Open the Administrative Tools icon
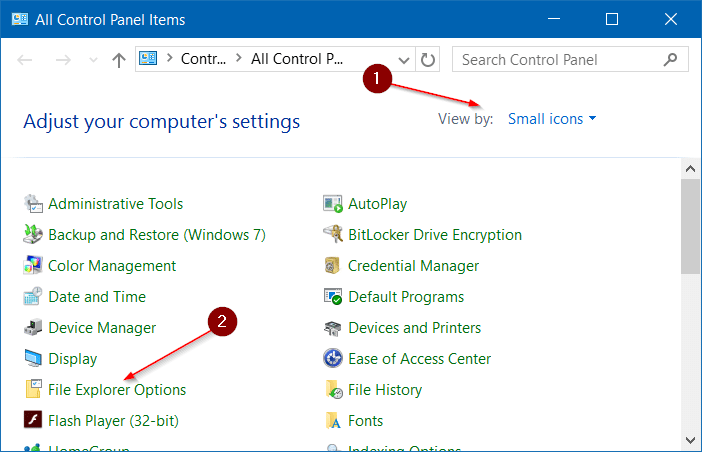702x452 pixels. tap(33, 204)
